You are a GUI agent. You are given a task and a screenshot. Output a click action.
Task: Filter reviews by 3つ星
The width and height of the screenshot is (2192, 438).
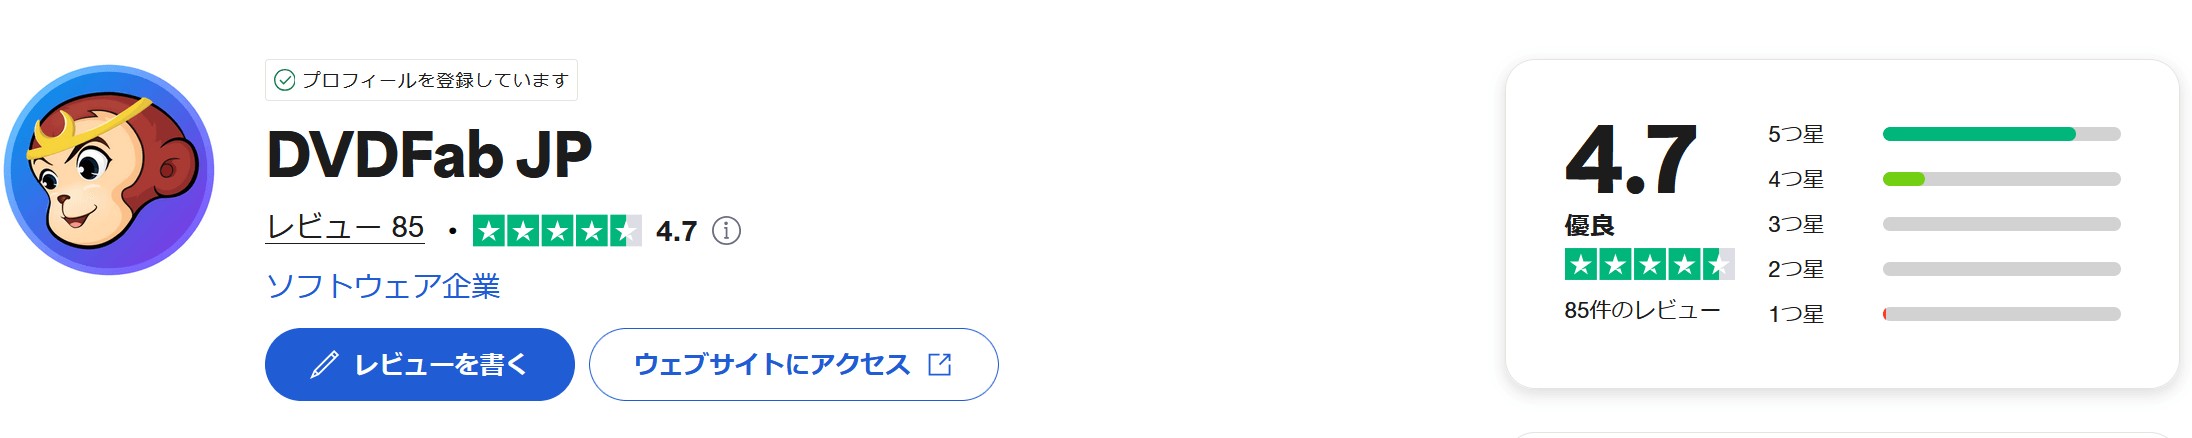pos(1944,224)
